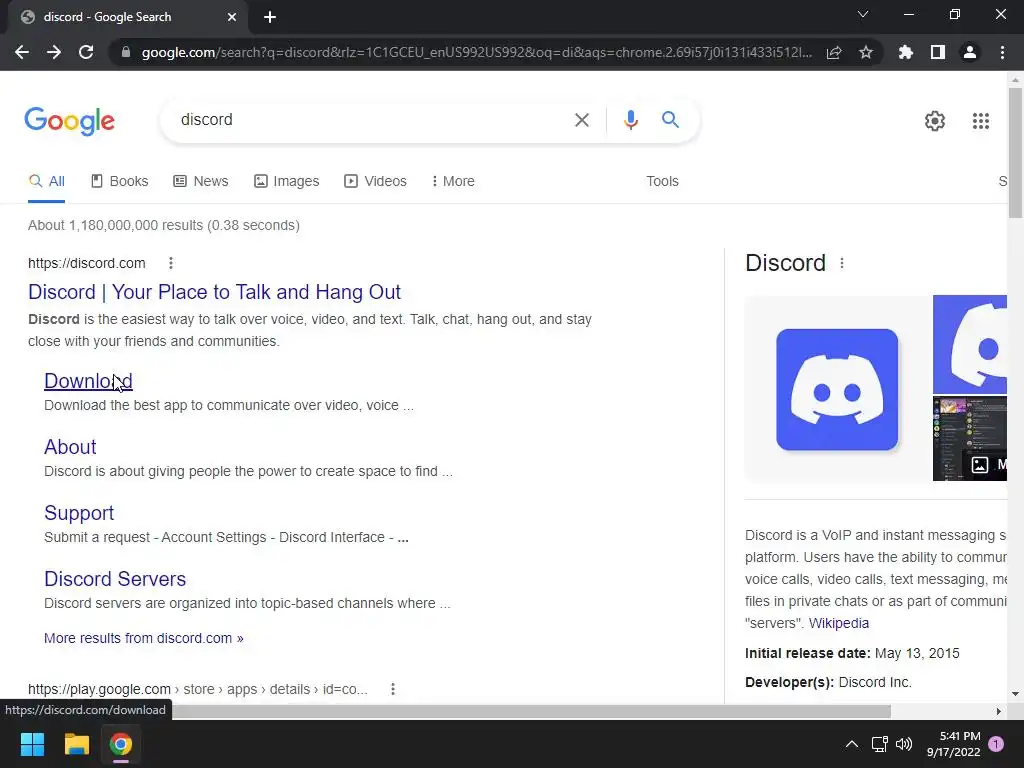Viewport: 1024px width, 768px height.
Task: Switch to the Videos tab
Action: pyautogui.click(x=375, y=182)
